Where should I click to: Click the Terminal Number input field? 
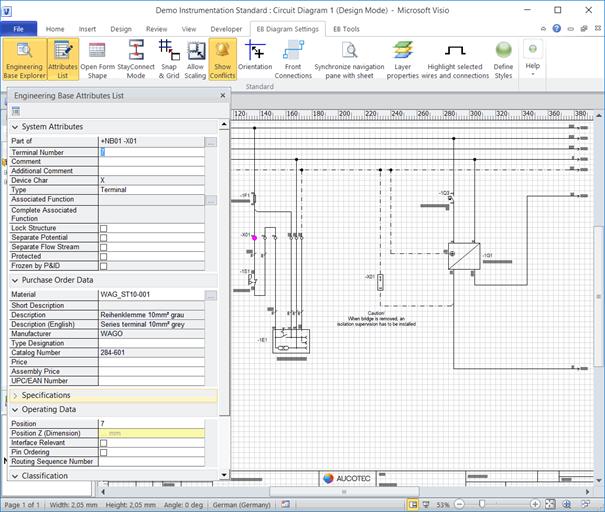152,152
